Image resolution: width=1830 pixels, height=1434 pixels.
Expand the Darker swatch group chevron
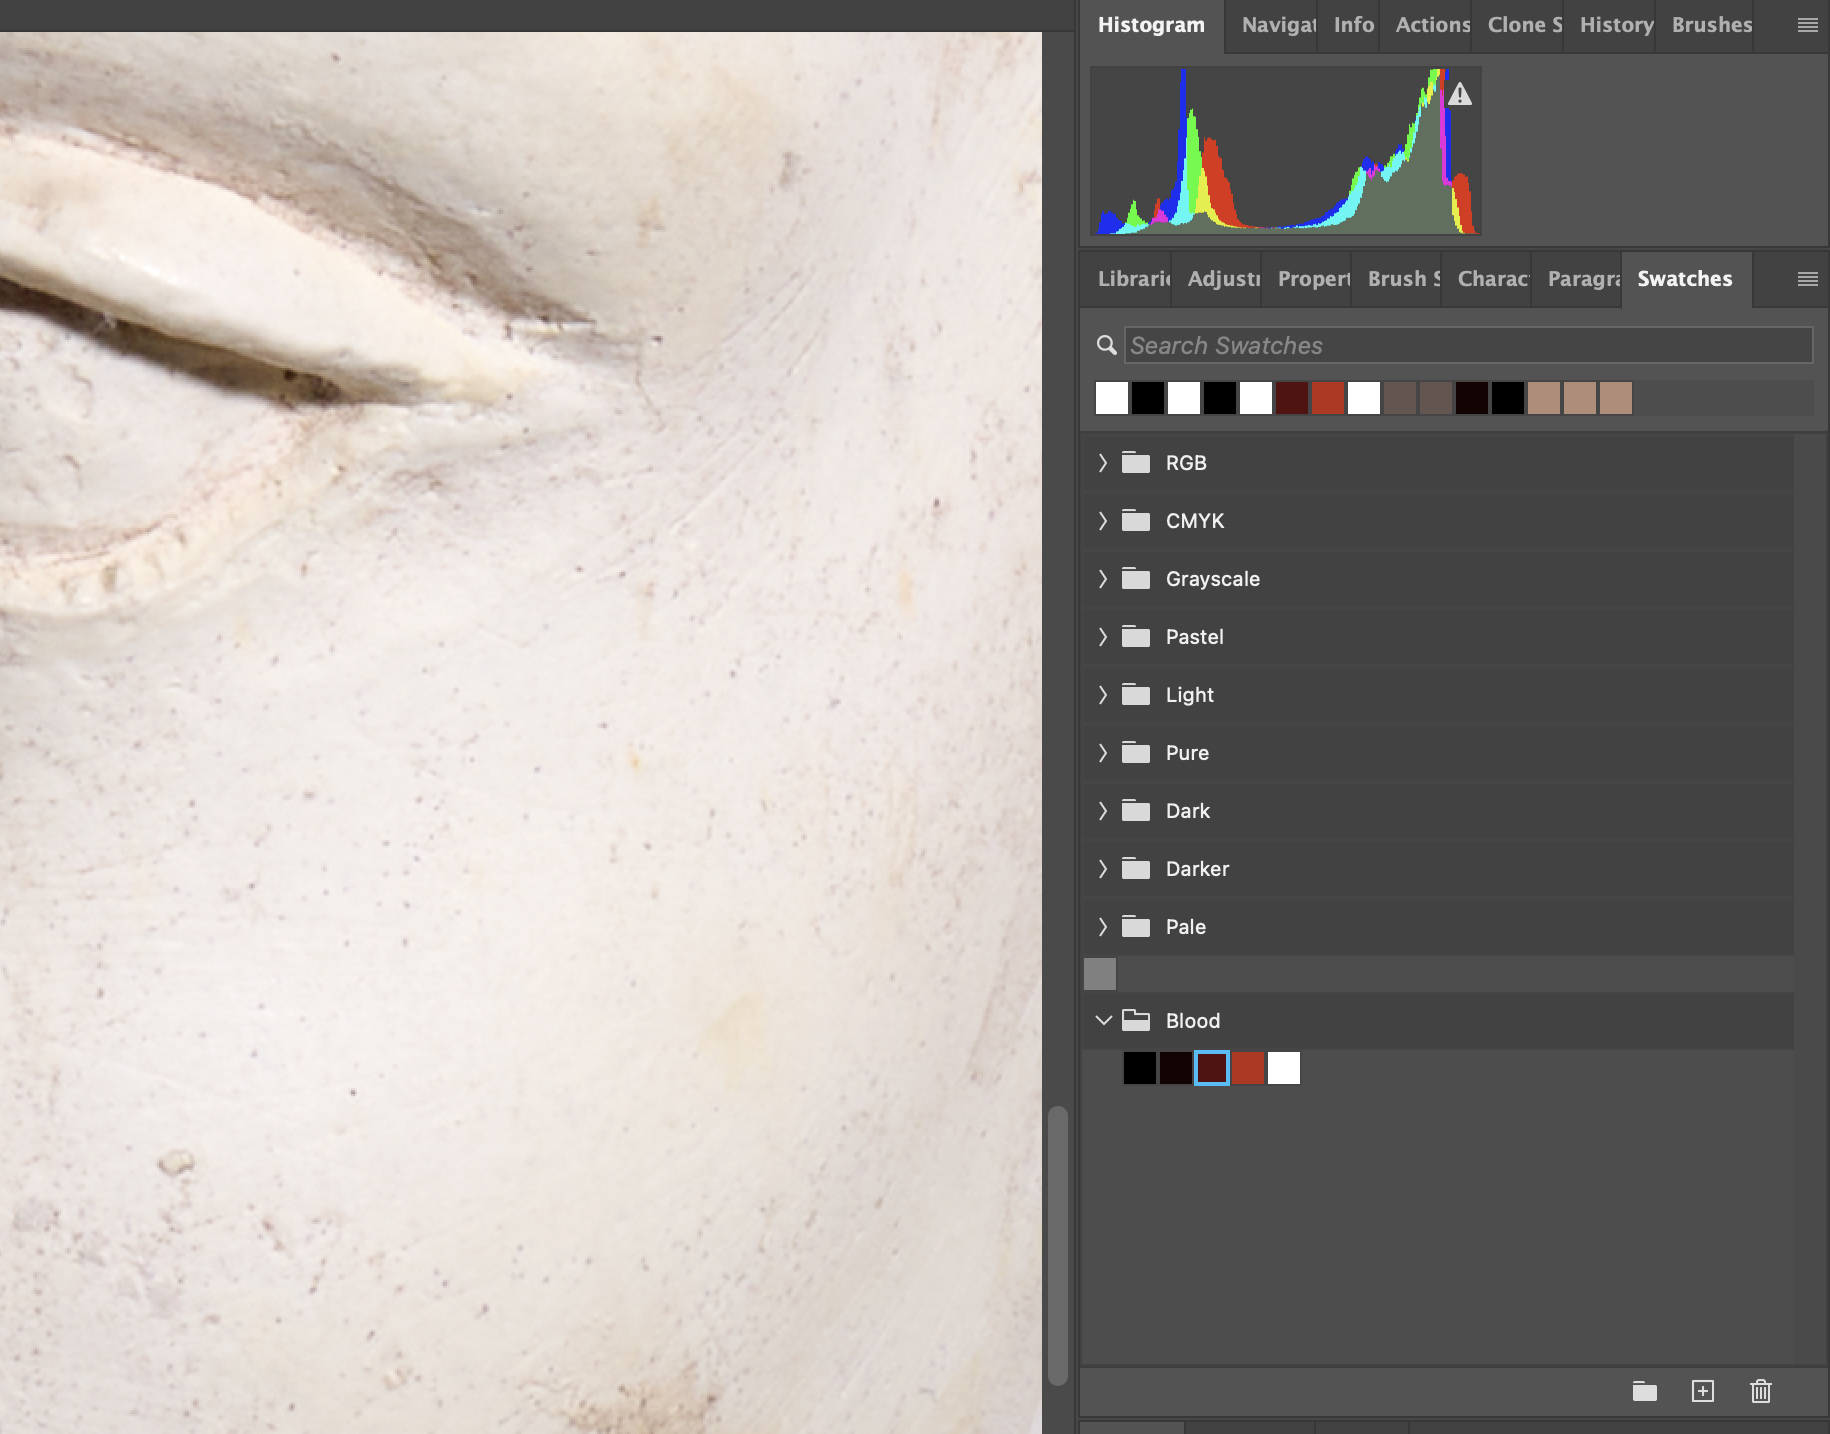[1103, 868]
